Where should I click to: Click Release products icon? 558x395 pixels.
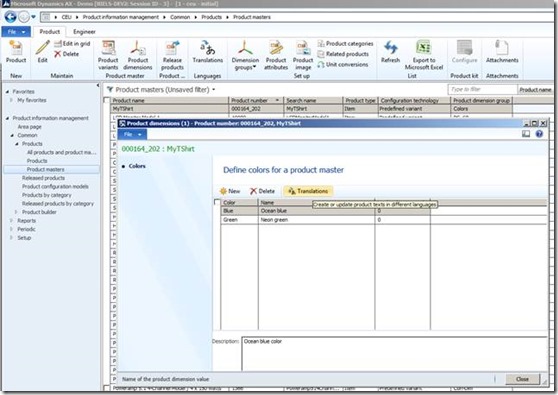172,55
